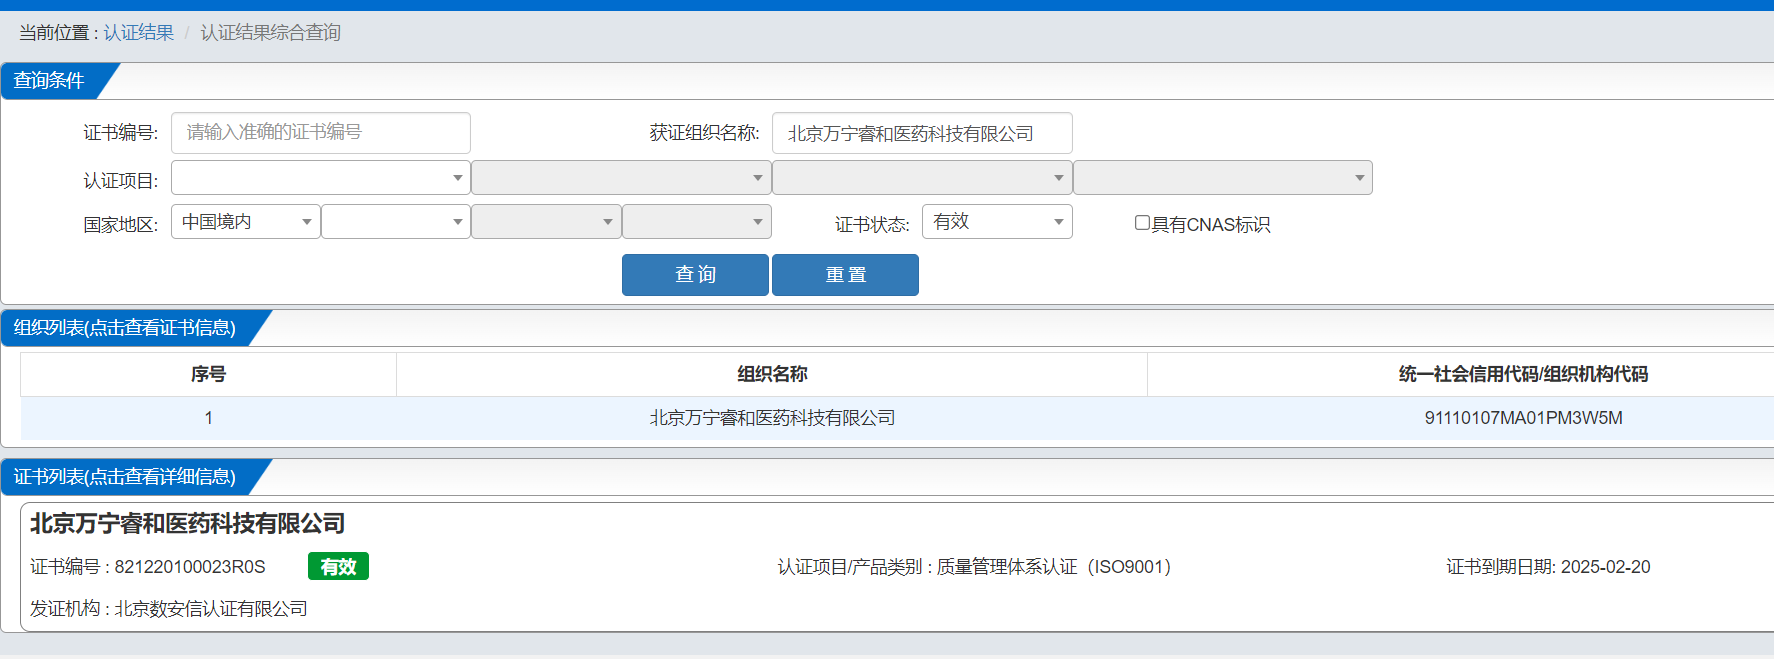This screenshot has width=1774, height=659.
Task: Click sequence number 1 in the table
Action: 208,418
